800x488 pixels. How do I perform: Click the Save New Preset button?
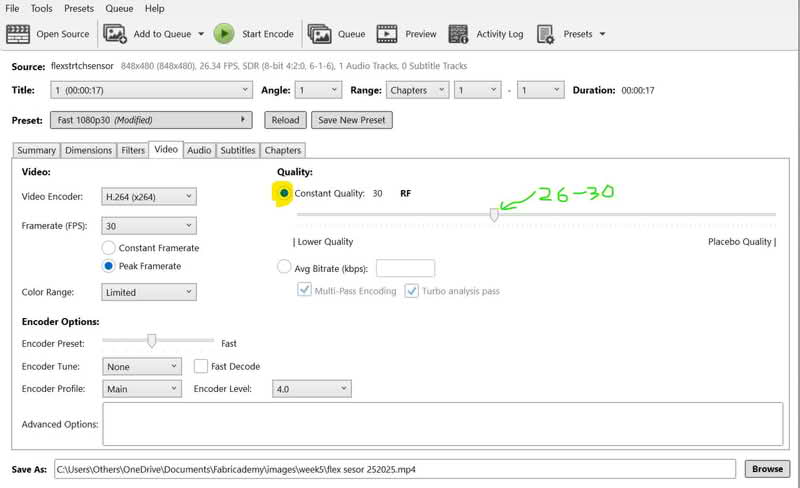pyautogui.click(x=351, y=120)
